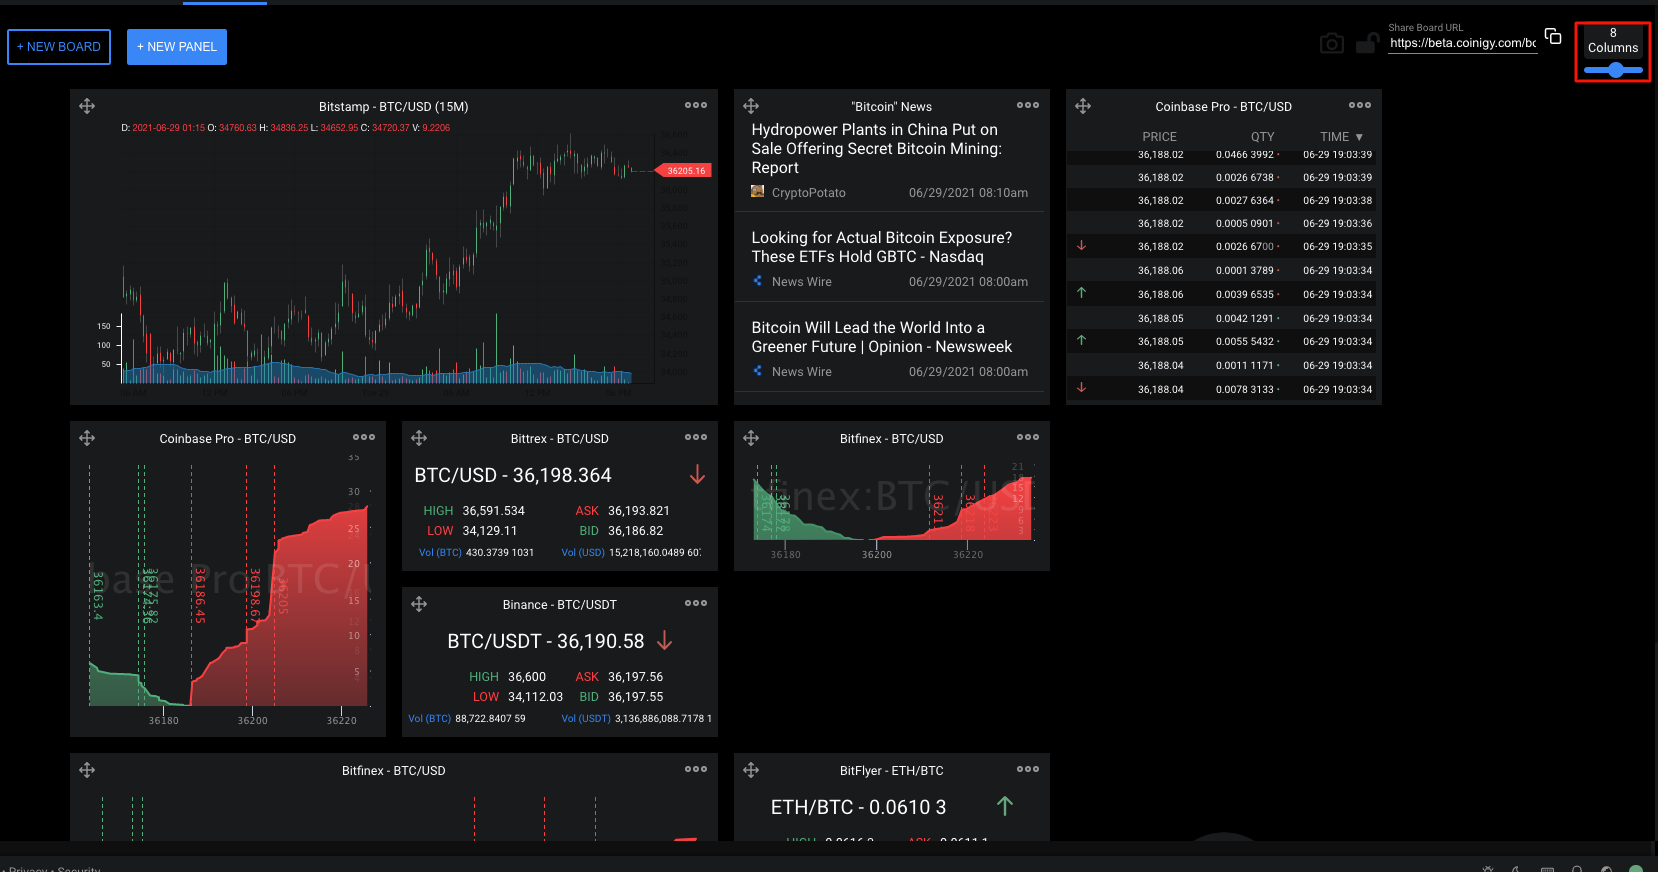Viewport: 1658px width, 872px height.
Task: Sort trades by the QTY column header
Action: (x=1263, y=137)
